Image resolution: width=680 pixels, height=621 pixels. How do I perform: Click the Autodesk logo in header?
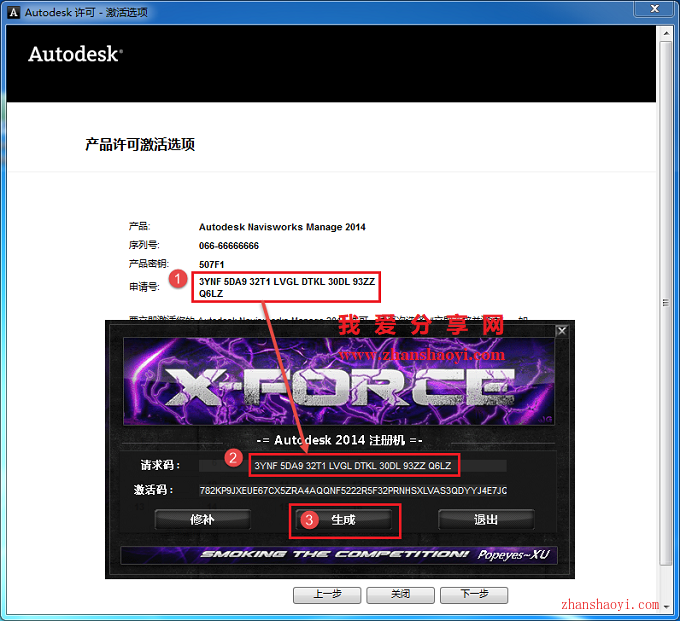coord(75,54)
